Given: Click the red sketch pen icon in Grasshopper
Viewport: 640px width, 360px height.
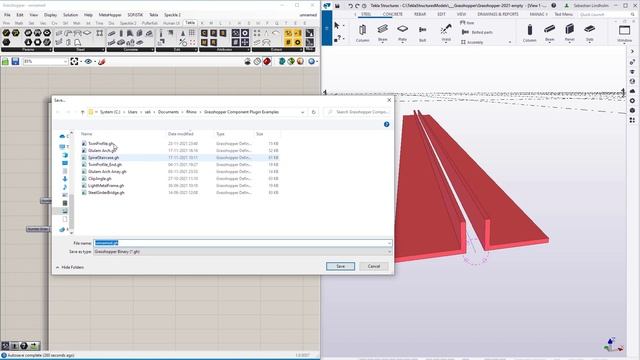Looking at the screenshot, I should point(102,61).
